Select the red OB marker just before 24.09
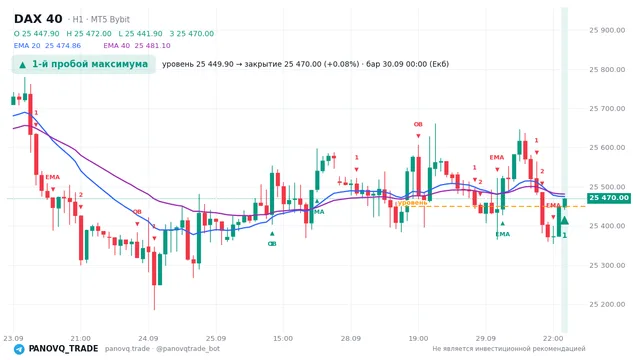Screen dimensions: 640x360 tap(137, 211)
